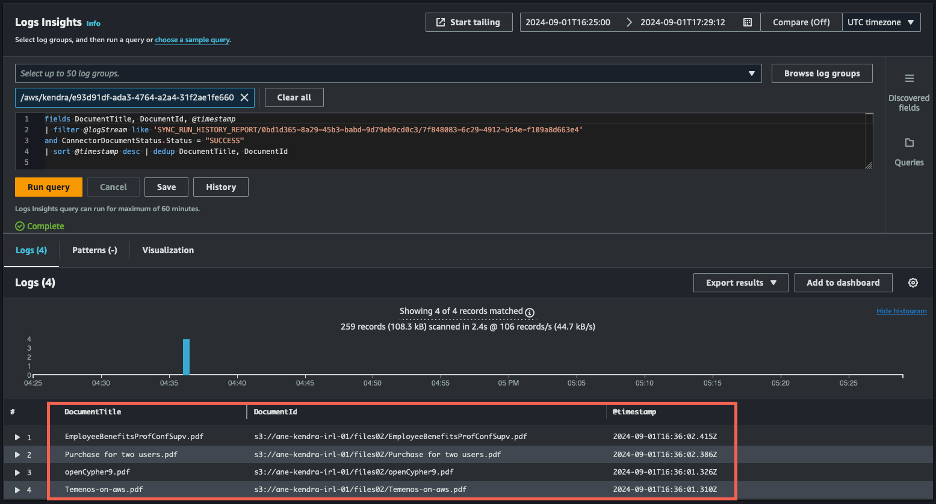Open the Export results dropdown
Screen dimensions: 936x504
tap(740, 283)
